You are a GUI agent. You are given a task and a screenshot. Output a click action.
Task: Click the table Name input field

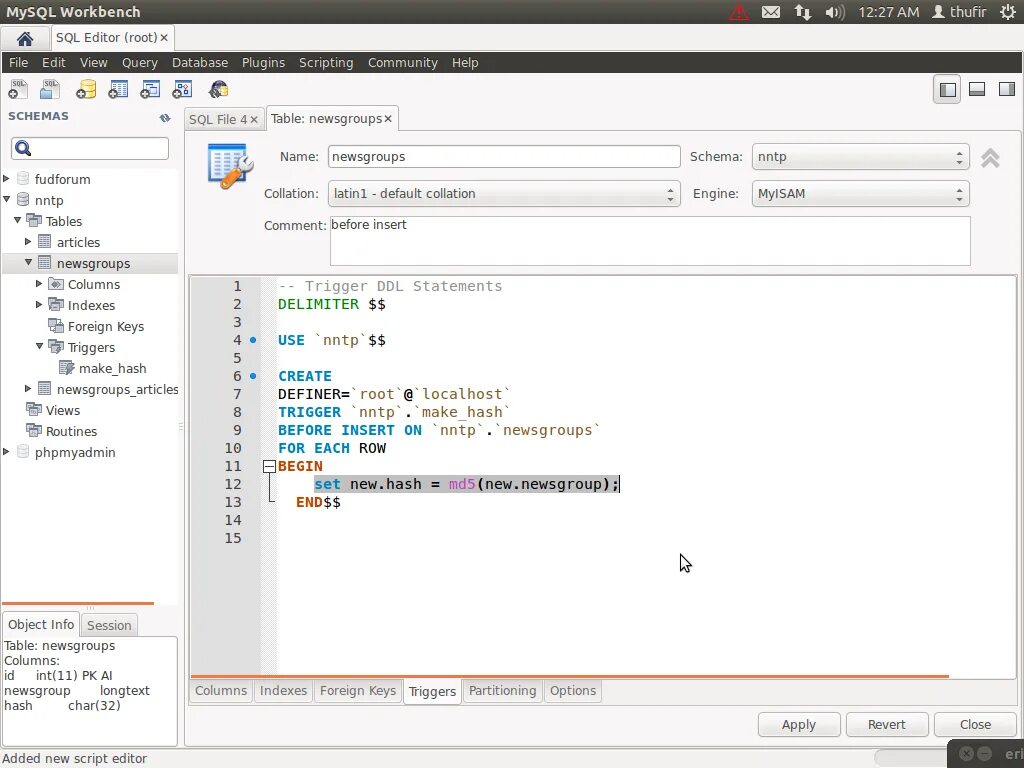click(x=504, y=157)
